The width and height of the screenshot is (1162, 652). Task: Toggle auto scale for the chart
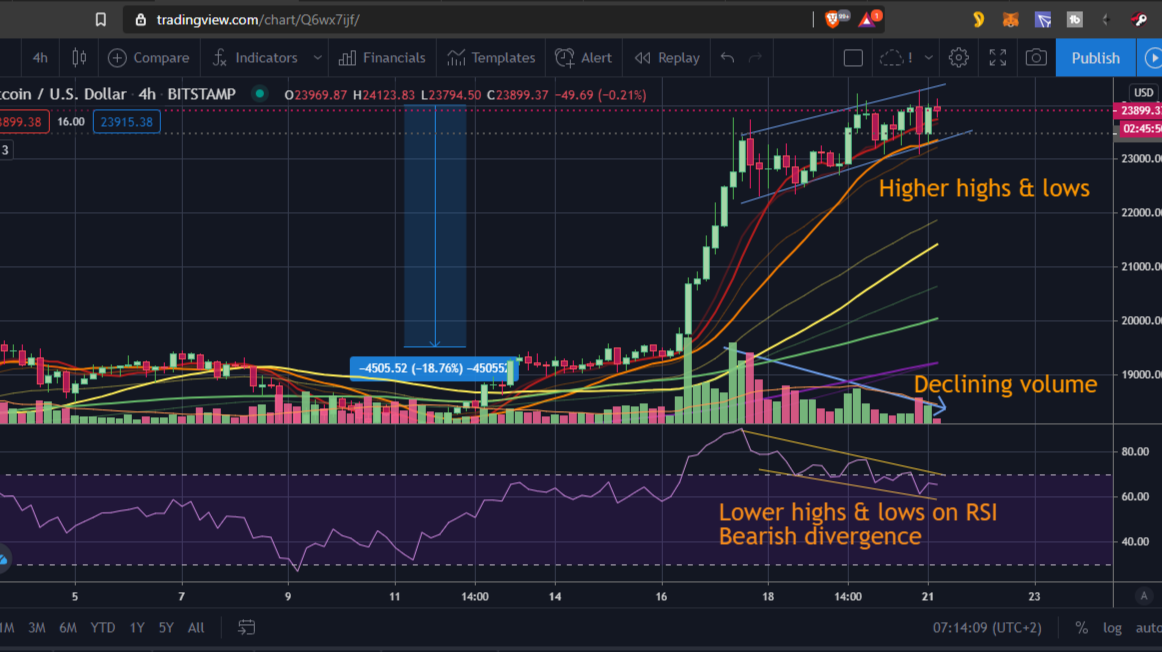(x=1147, y=628)
